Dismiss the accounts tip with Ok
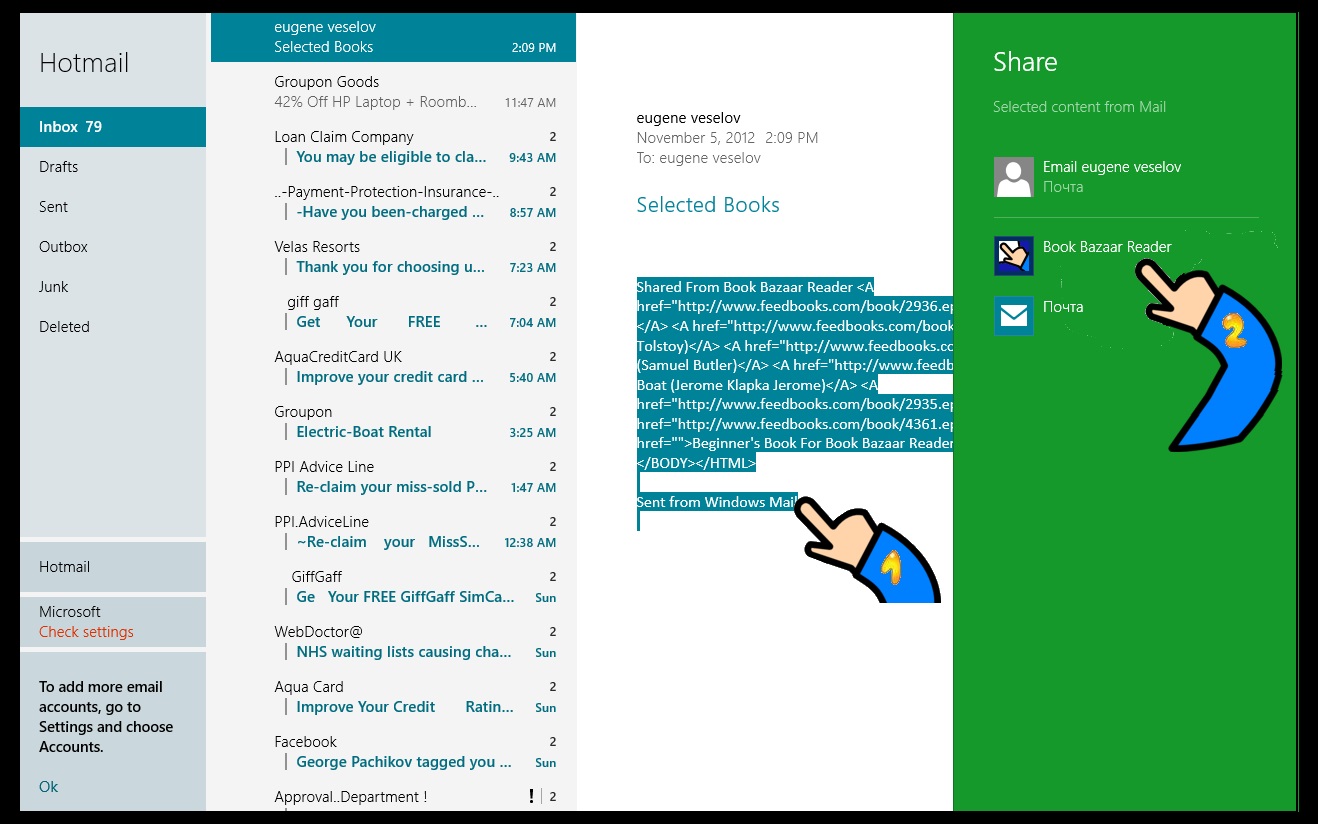This screenshot has height=824, width=1318. (x=48, y=787)
